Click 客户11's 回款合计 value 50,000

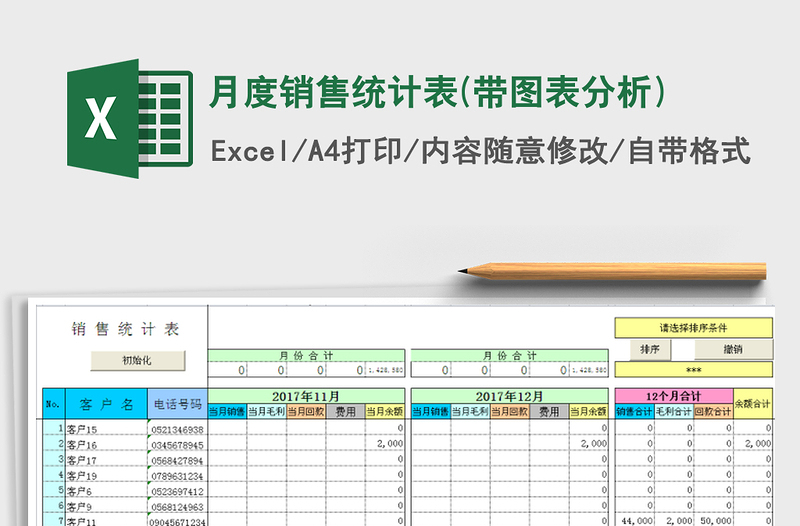[716, 521]
